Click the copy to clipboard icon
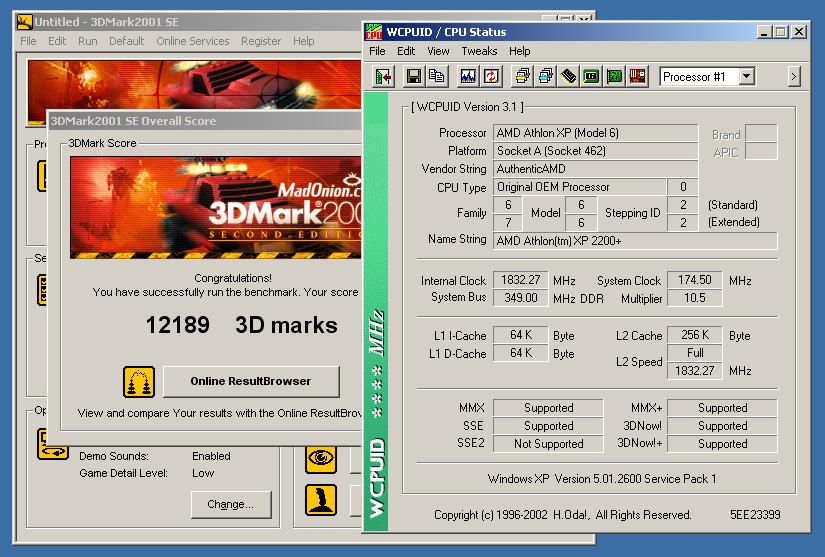825x557 pixels. coord(437,77)
